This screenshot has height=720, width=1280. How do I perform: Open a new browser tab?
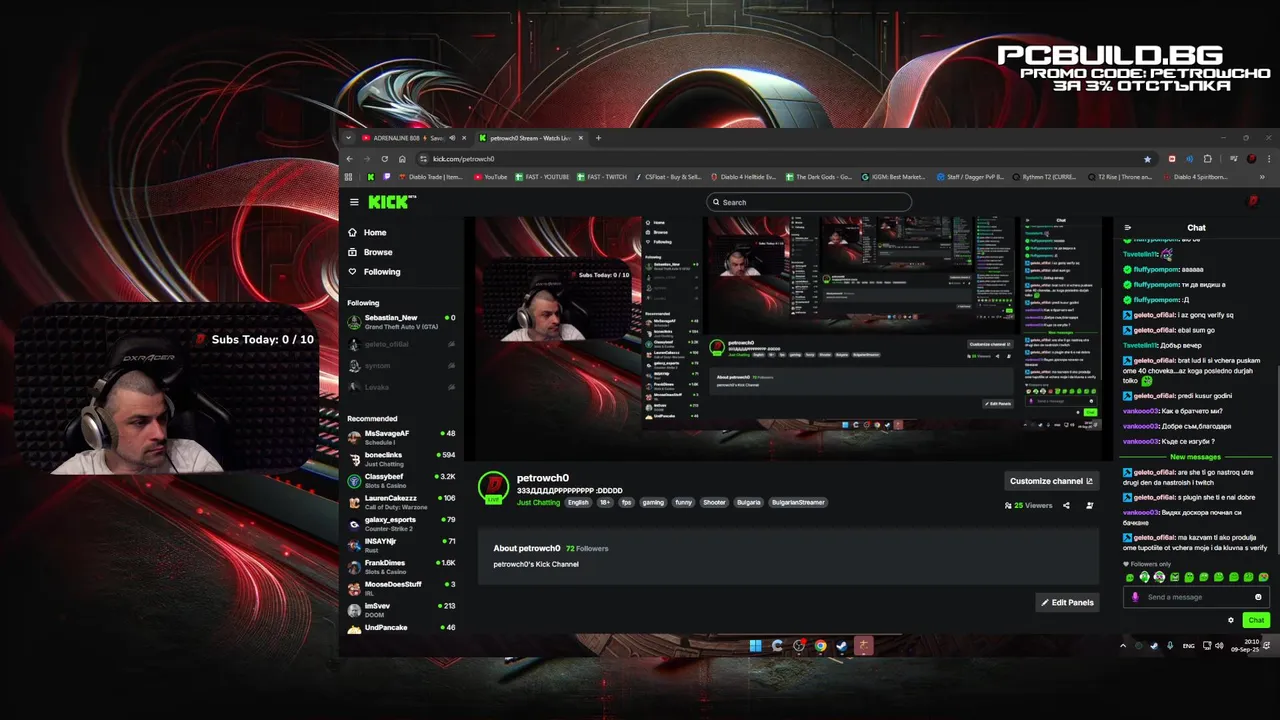point(598,138)
